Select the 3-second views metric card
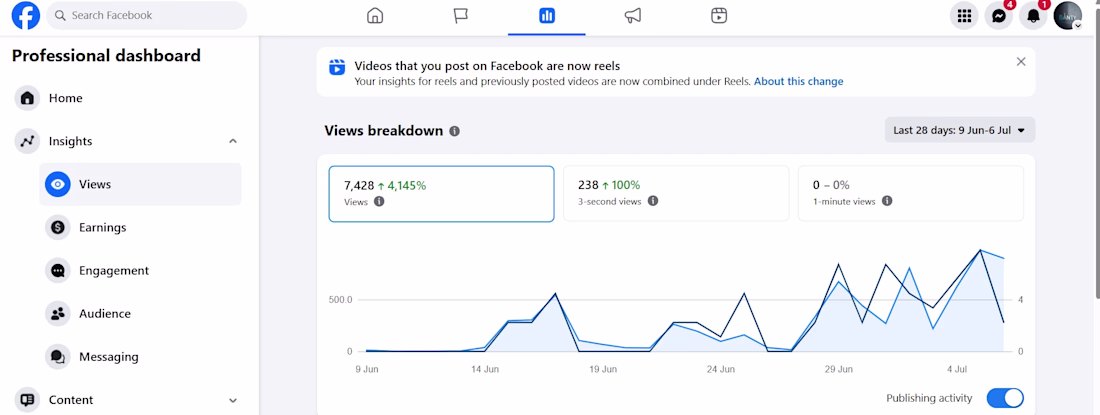 [x=676, y=193]
